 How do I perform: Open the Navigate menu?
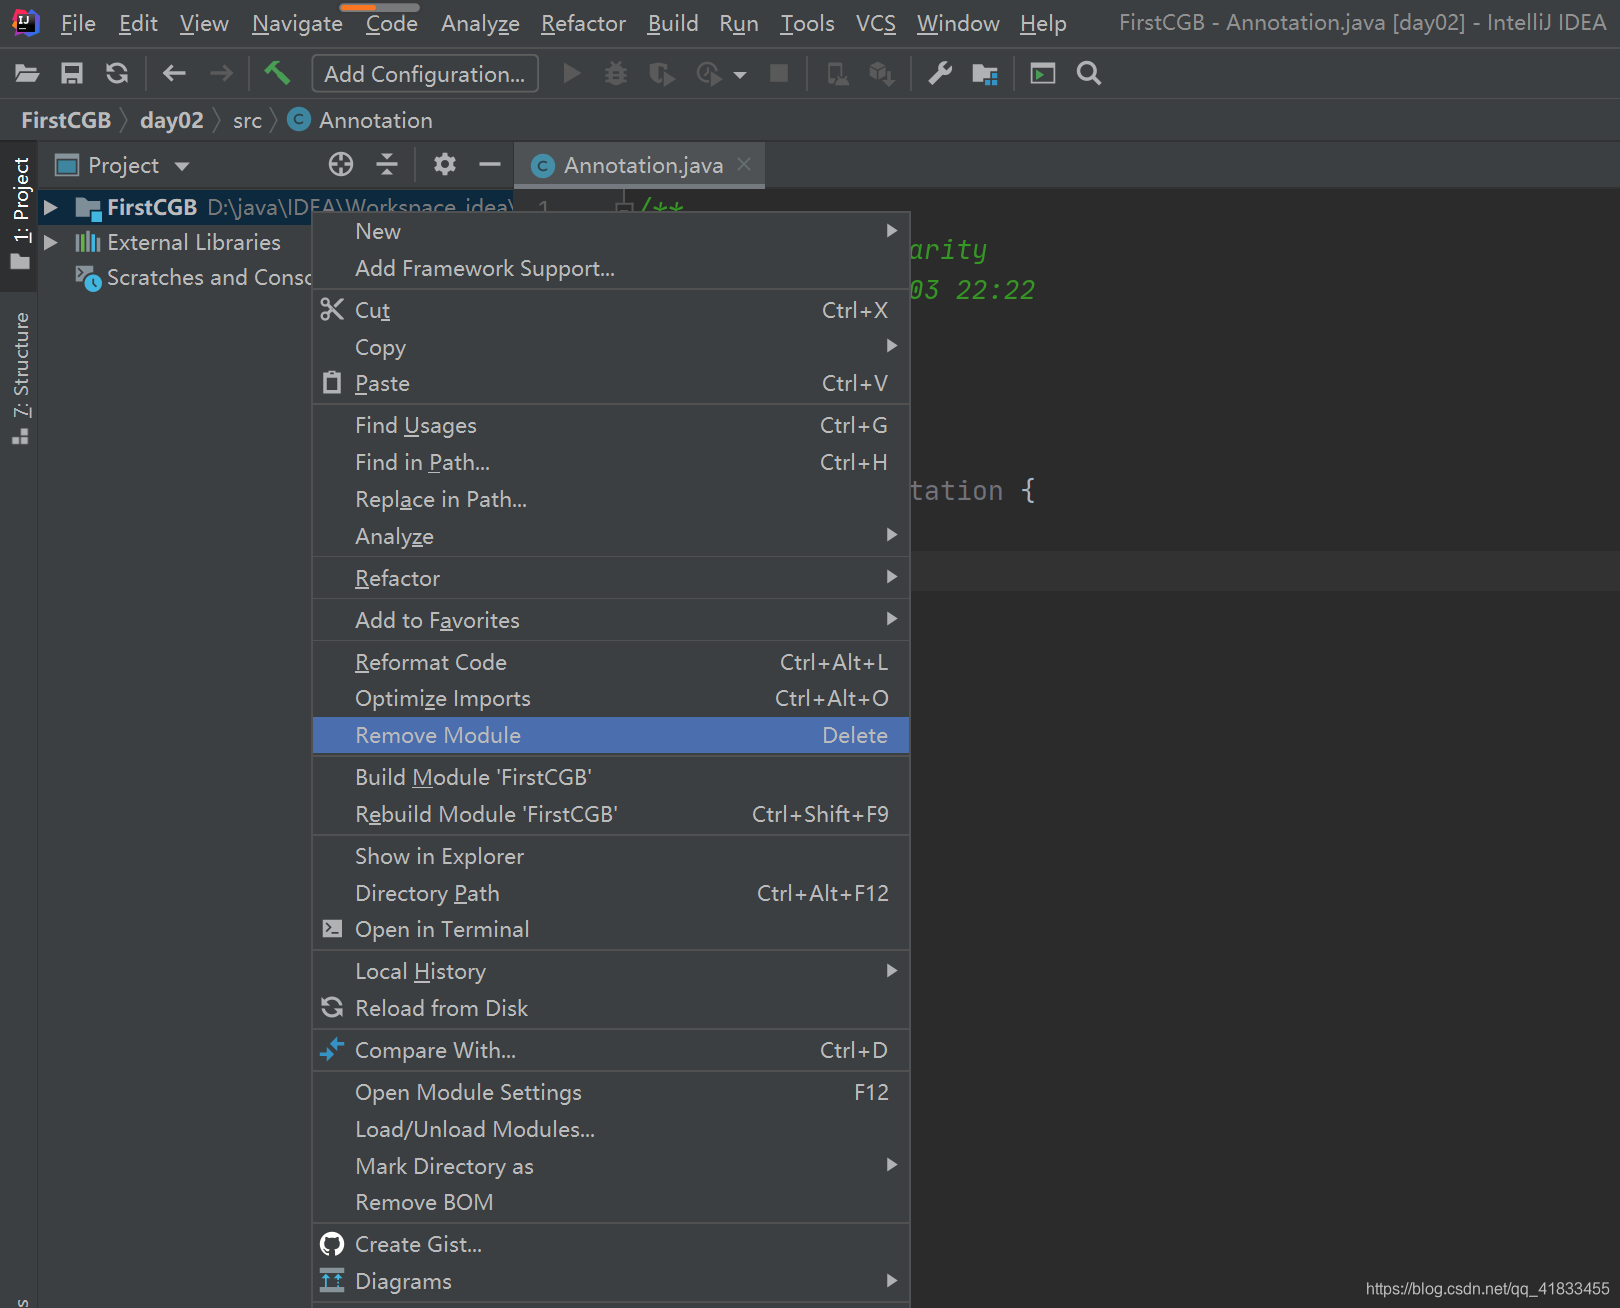[297, 23]
